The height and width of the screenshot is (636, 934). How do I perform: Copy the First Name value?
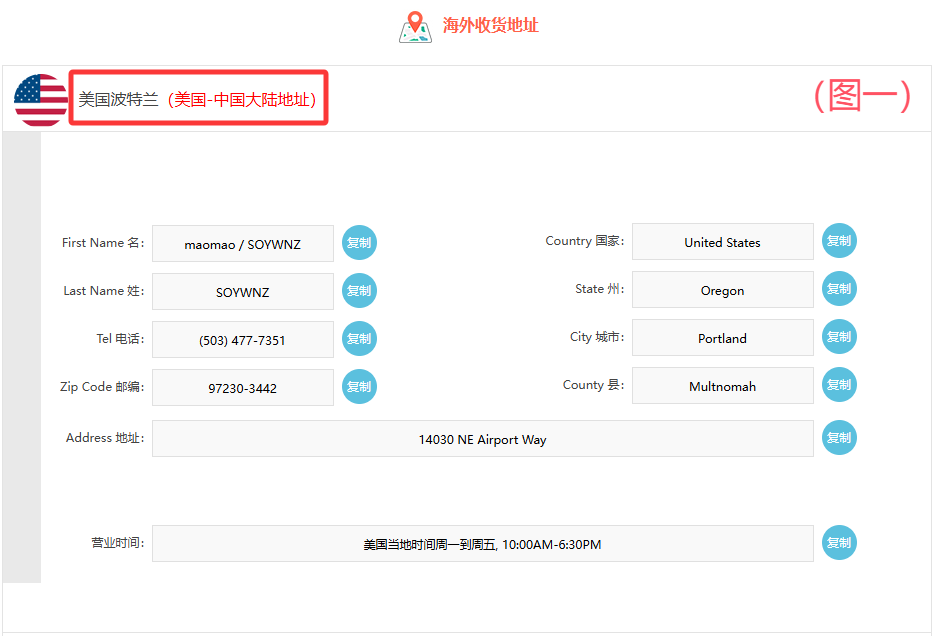pos(359,242)
